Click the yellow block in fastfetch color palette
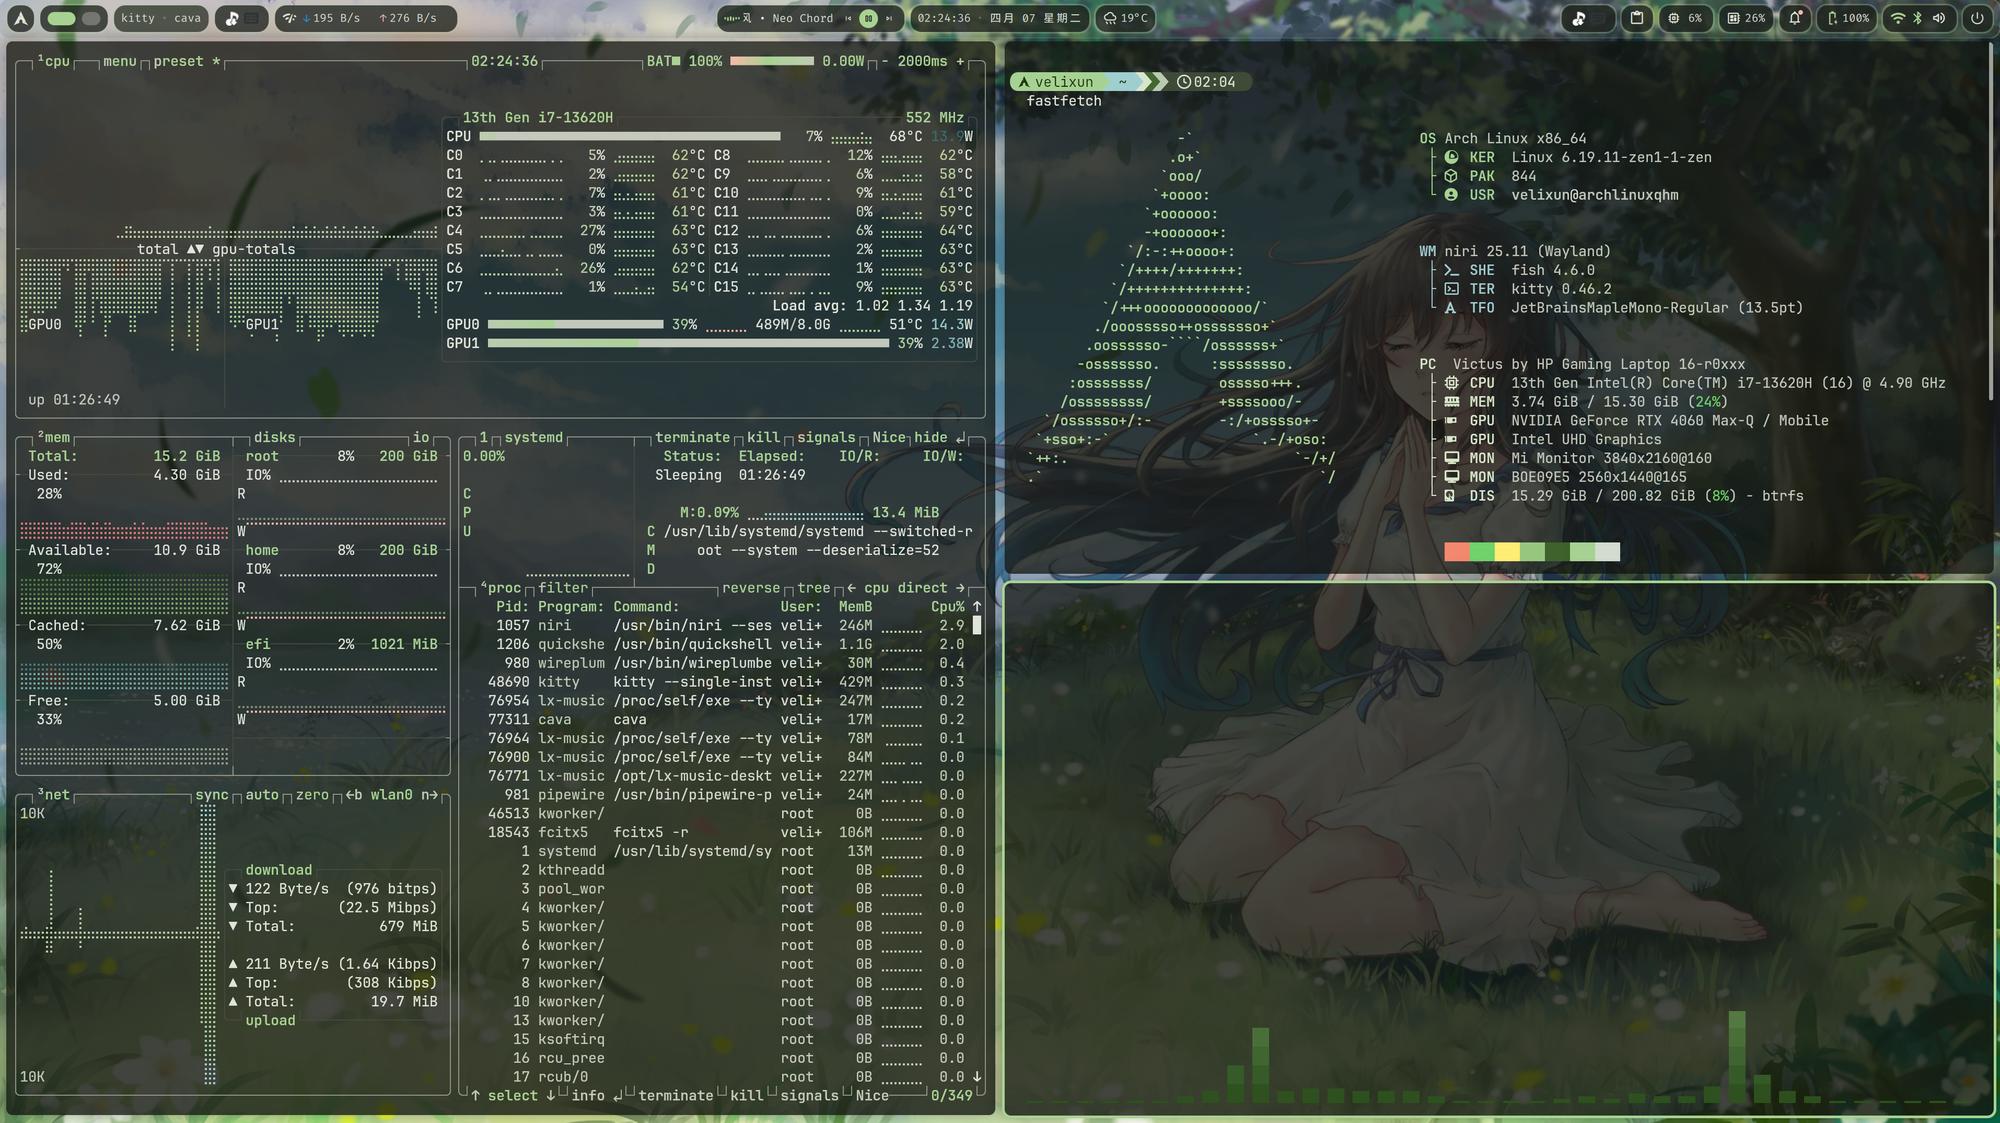 coord(1506,552)
